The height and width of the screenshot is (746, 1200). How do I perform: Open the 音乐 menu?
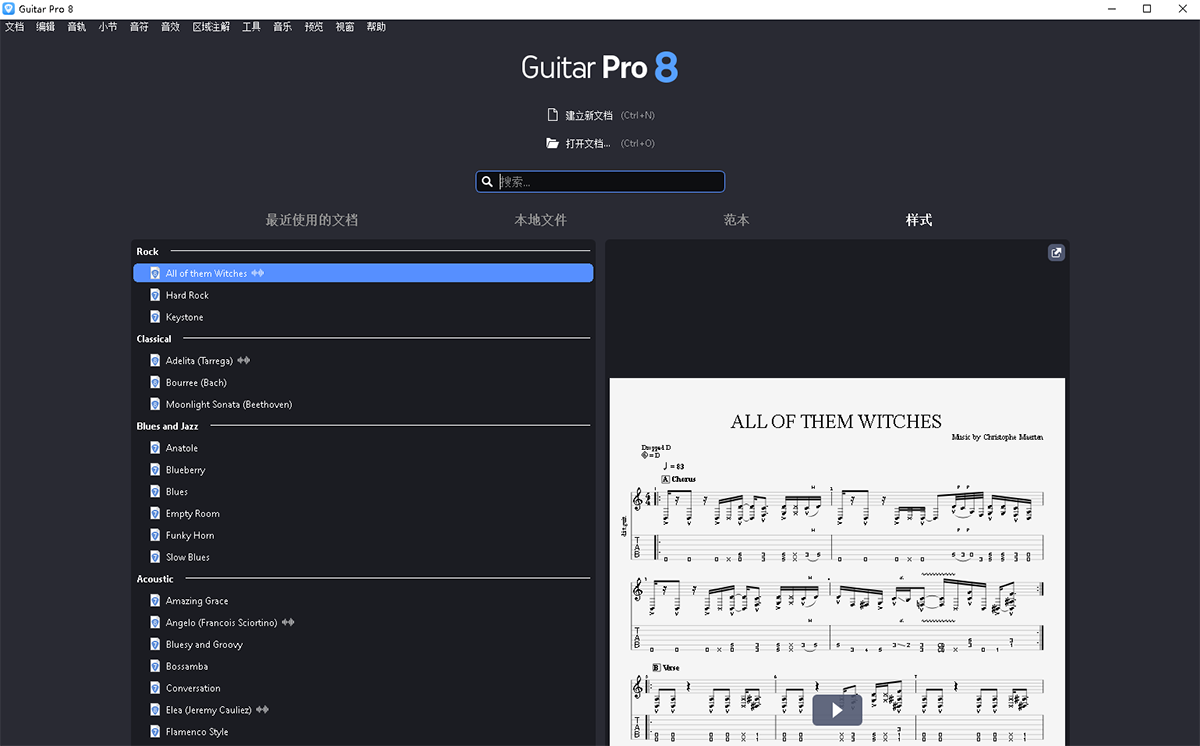click(282, 27)
